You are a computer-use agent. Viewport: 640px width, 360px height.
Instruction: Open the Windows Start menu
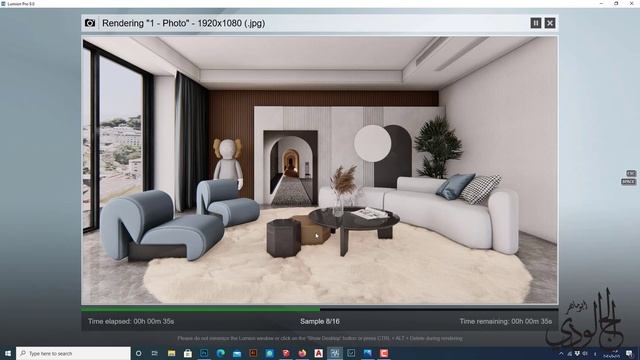click(x=8, y=353)
